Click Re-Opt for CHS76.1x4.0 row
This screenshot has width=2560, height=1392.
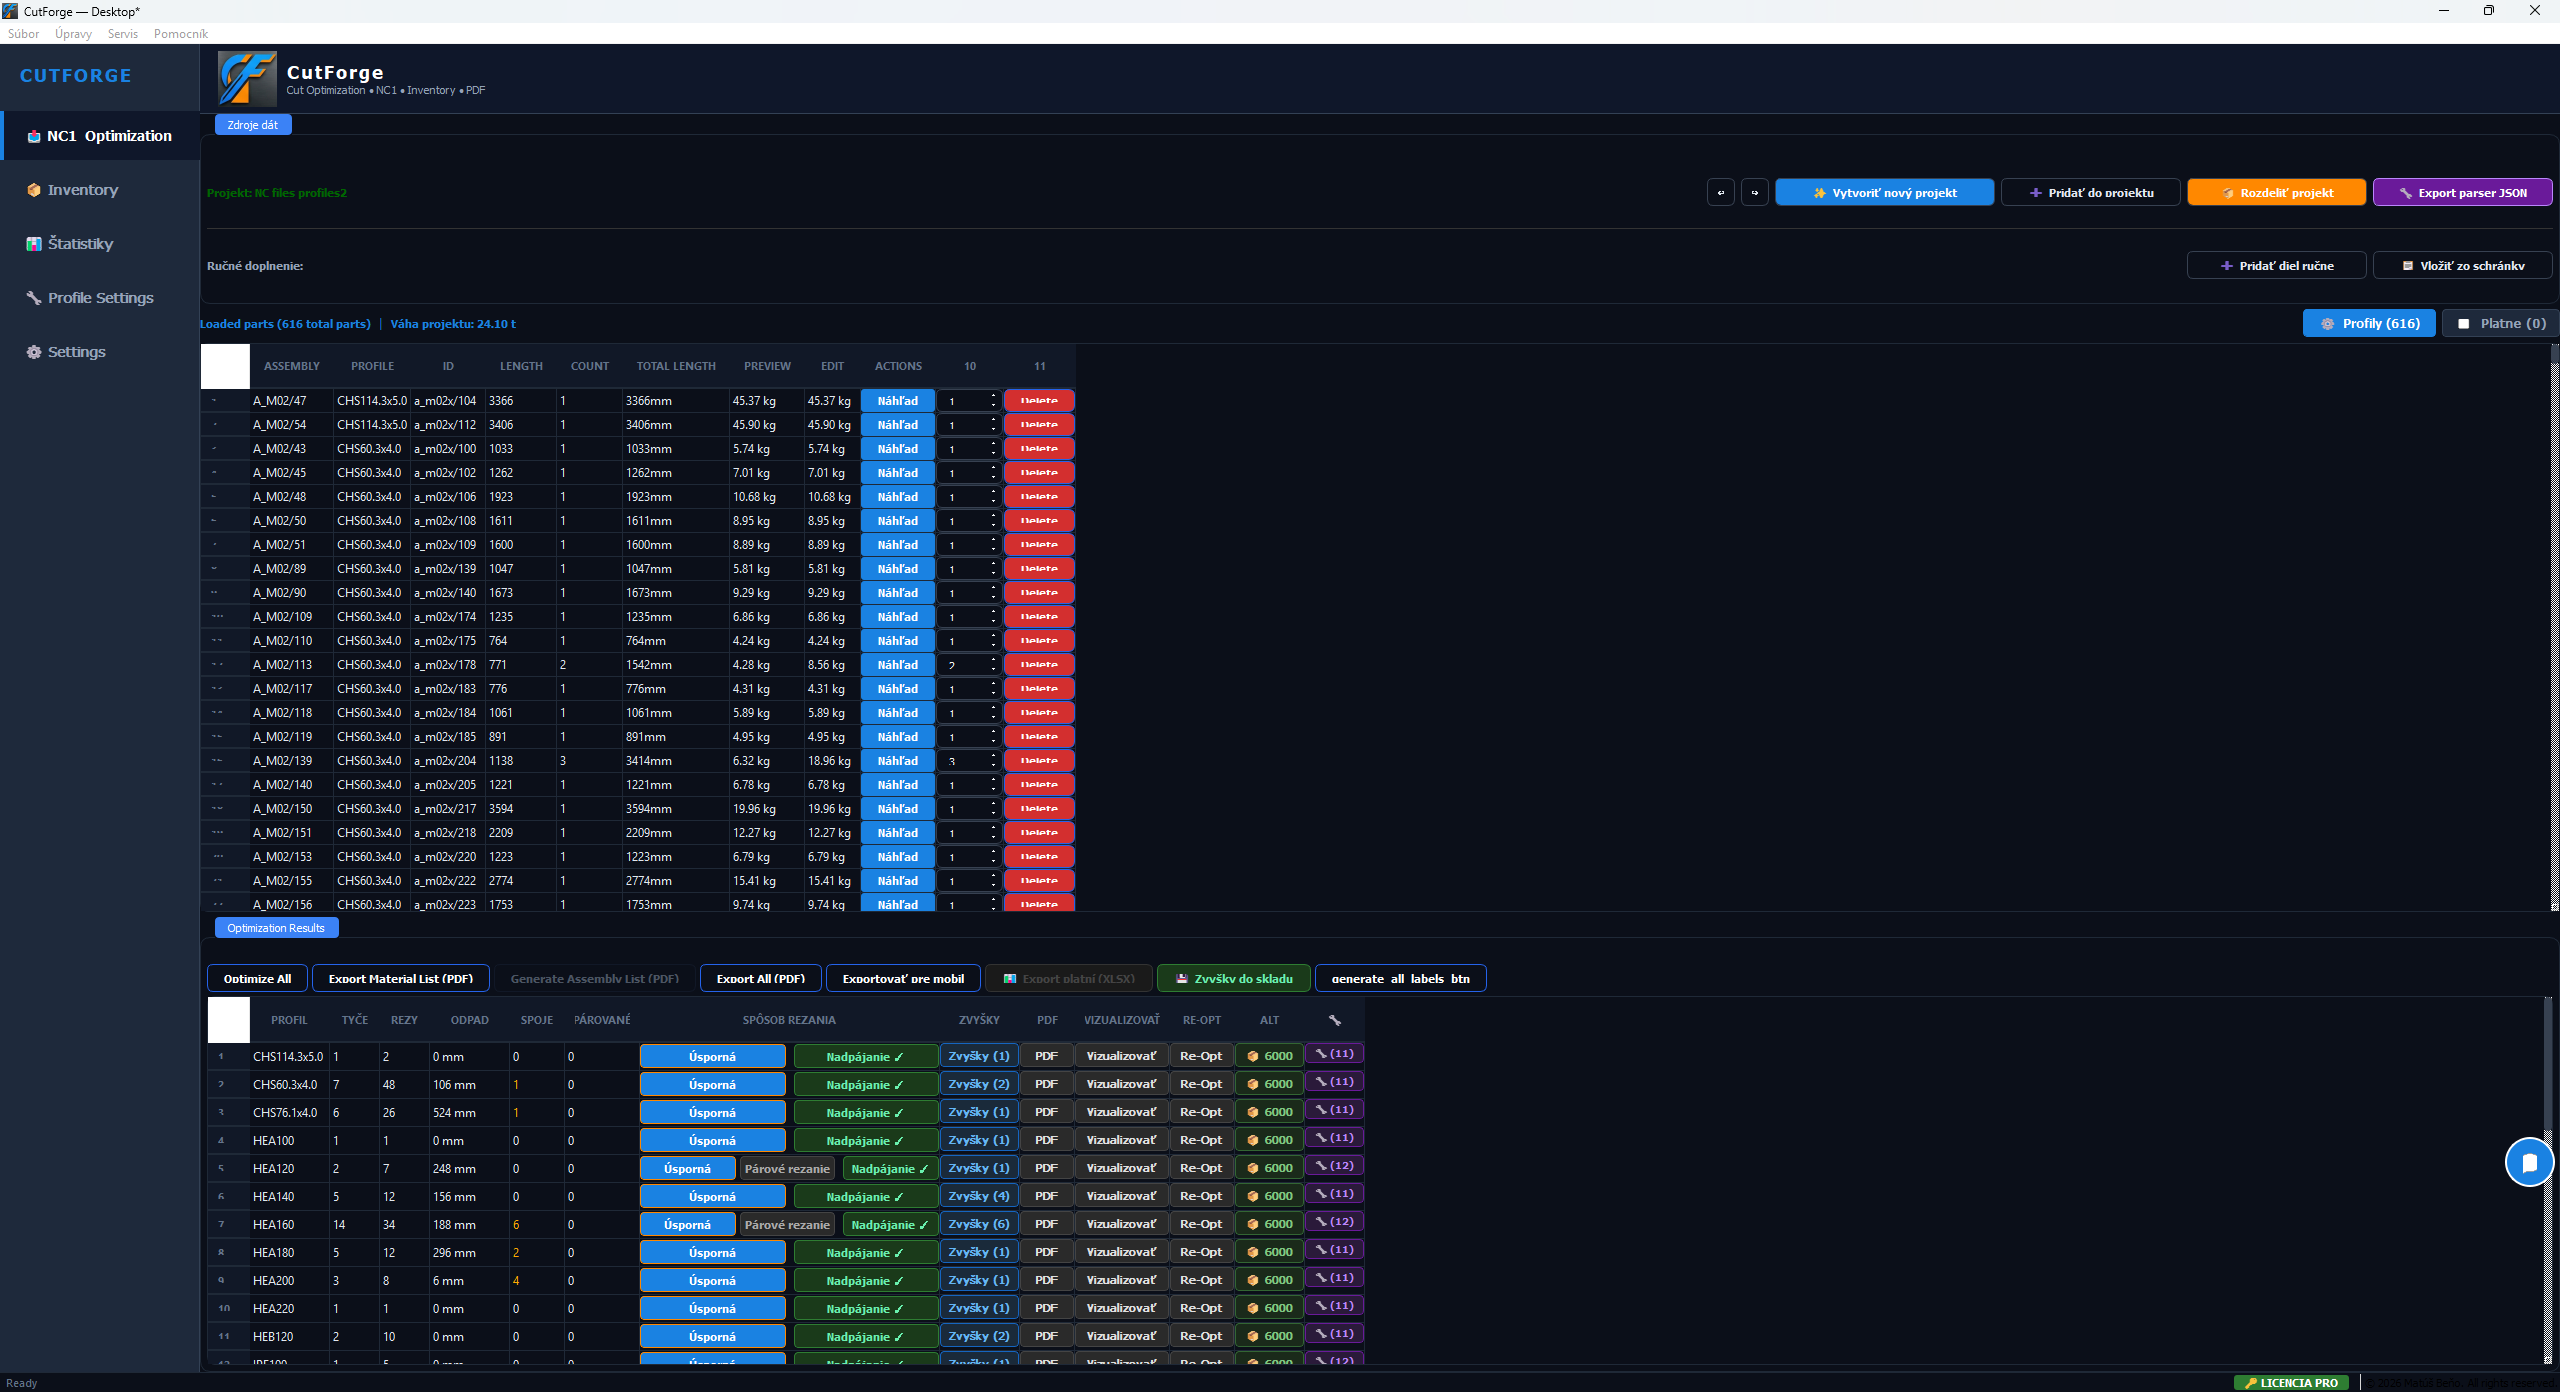[1200, 1112]
